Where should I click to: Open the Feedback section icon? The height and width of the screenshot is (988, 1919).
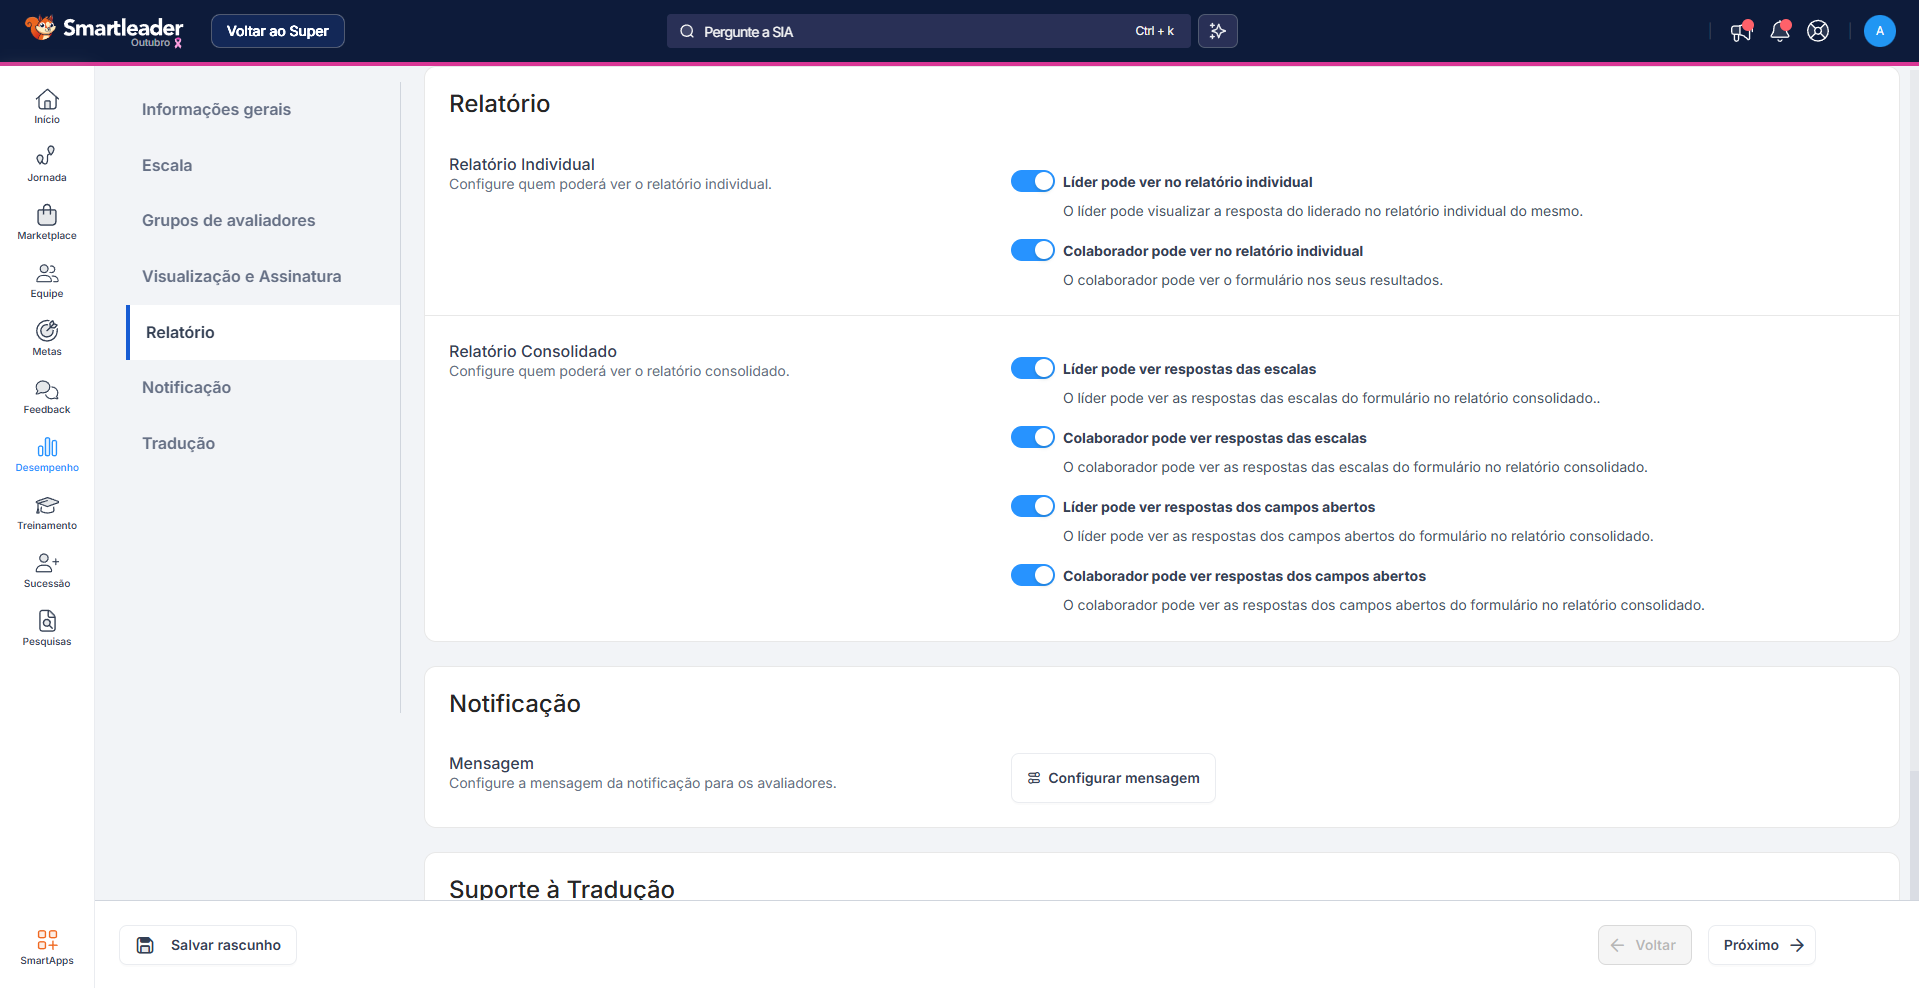point(47,396)
